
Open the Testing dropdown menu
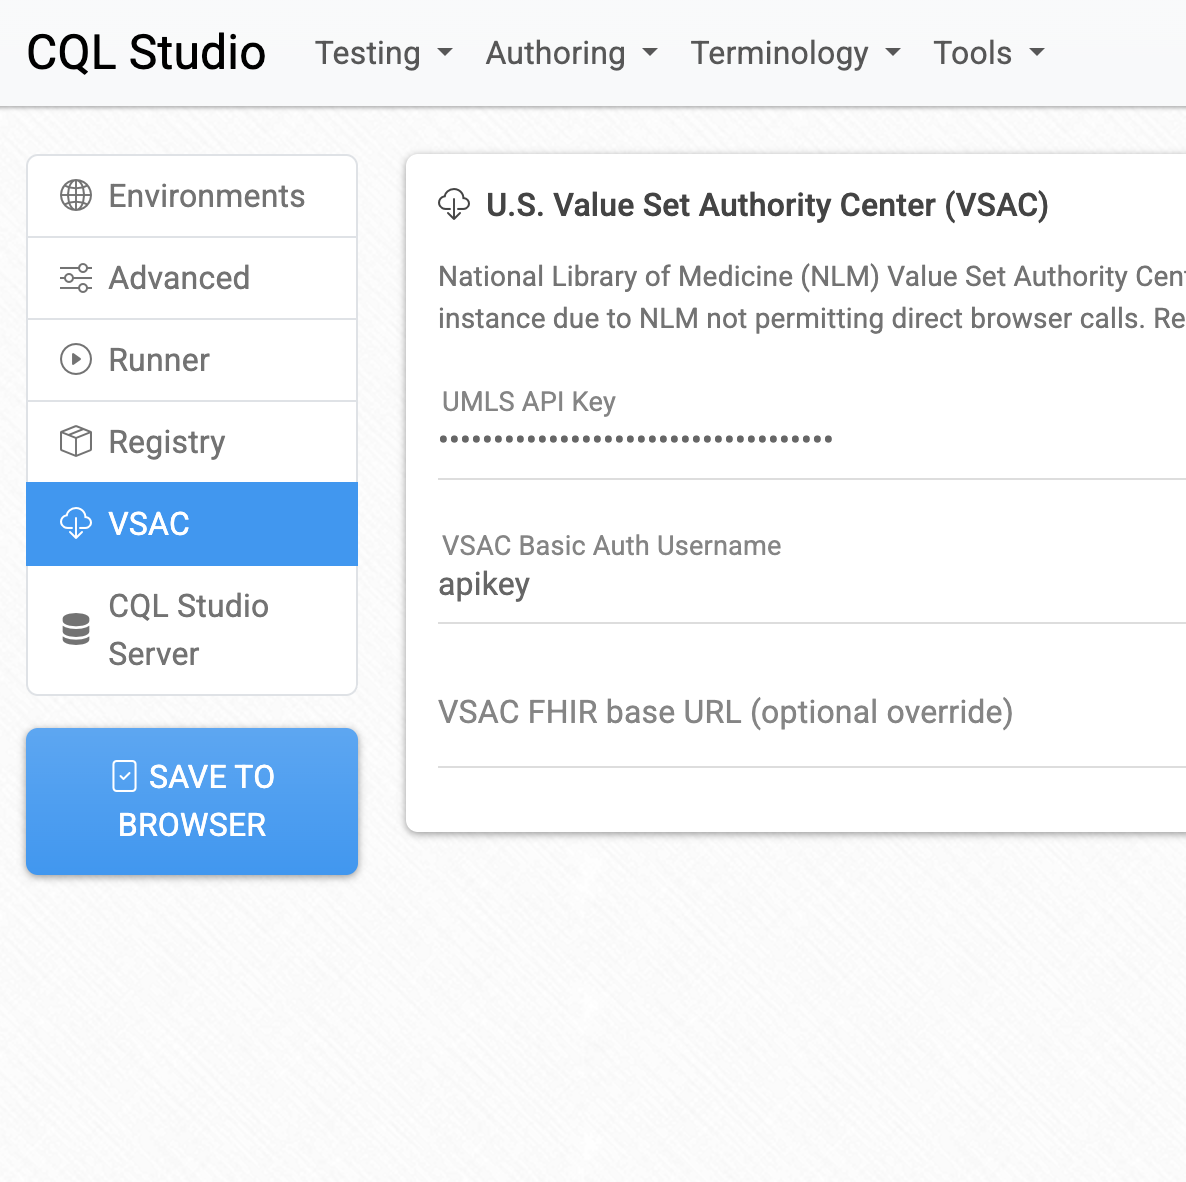pyautogui.click(x=383, y=53)
